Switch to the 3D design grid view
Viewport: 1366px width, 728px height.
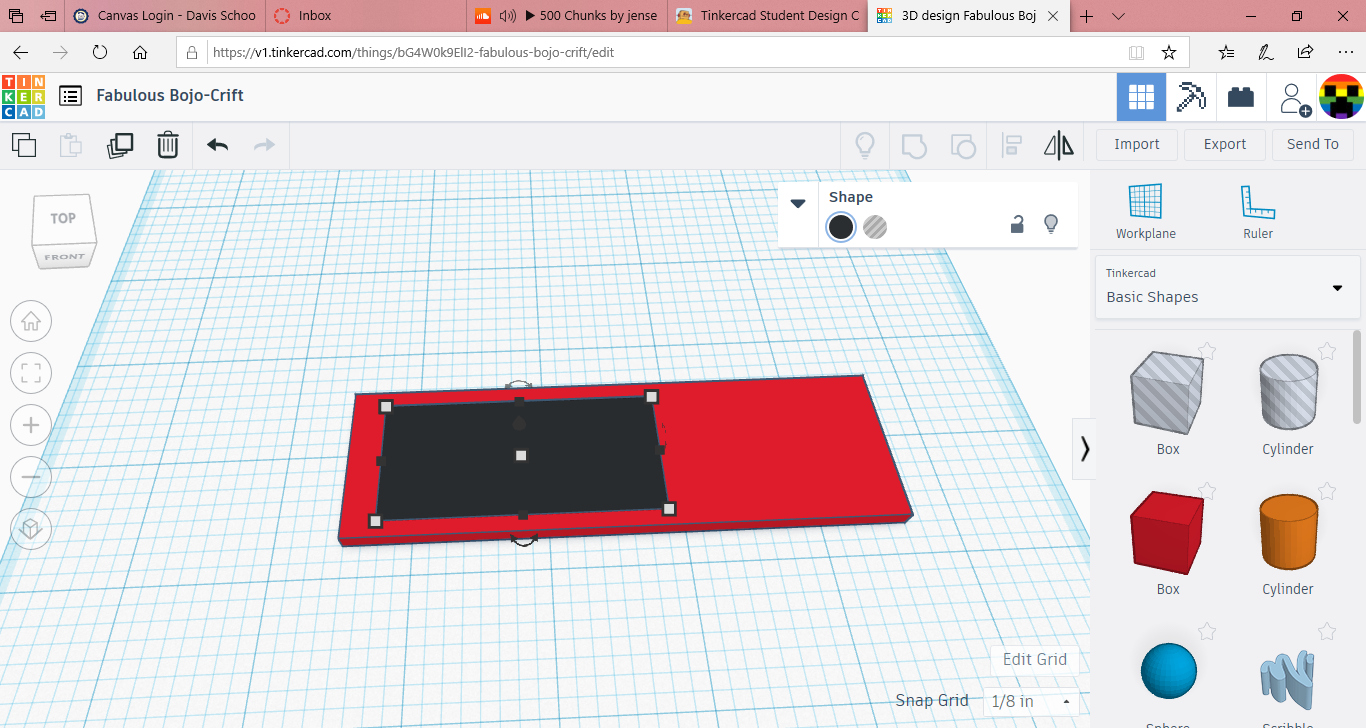1141,97
